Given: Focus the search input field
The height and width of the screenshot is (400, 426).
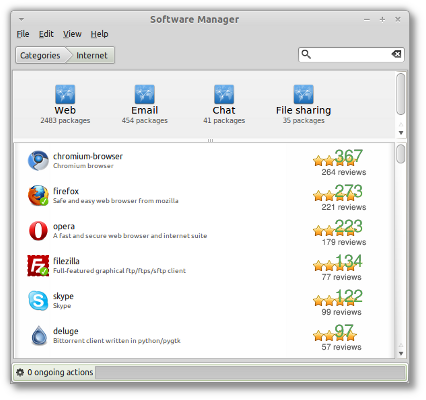Looking at the screenshot, I should [351, 54].
